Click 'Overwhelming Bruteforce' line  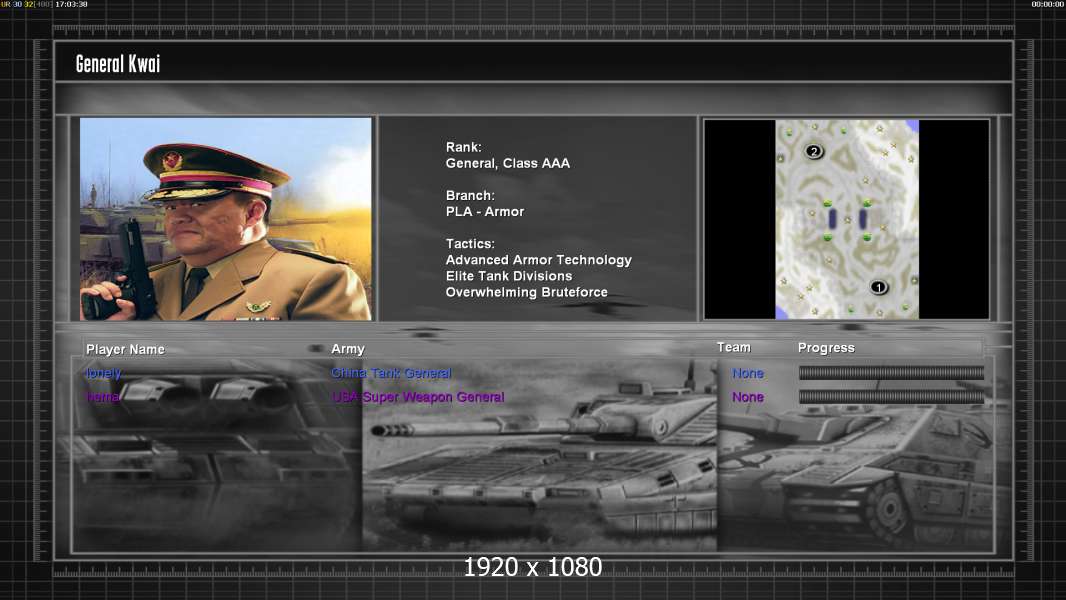[526, 293]
